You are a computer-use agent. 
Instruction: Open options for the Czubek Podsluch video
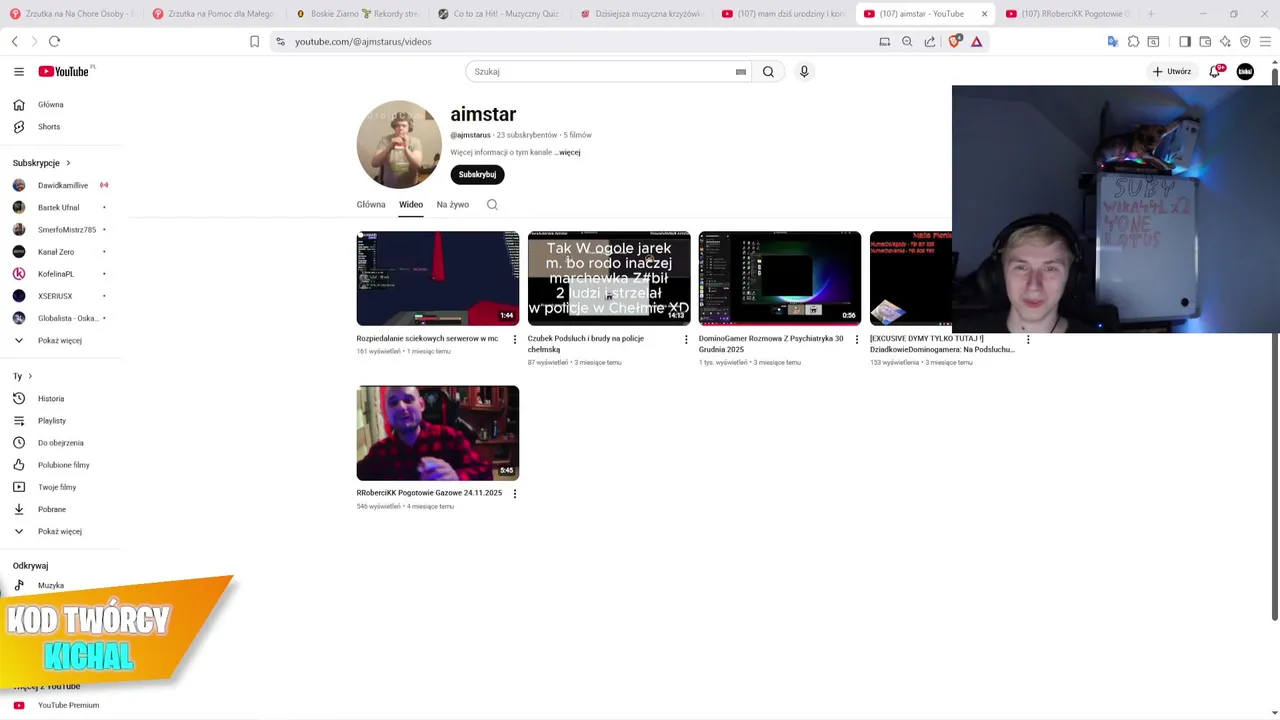pyautogui.click(x=686, y=339)
